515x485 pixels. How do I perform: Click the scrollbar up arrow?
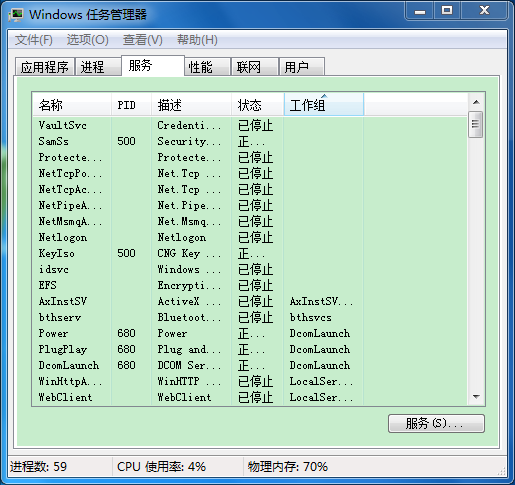coord(476,102)
